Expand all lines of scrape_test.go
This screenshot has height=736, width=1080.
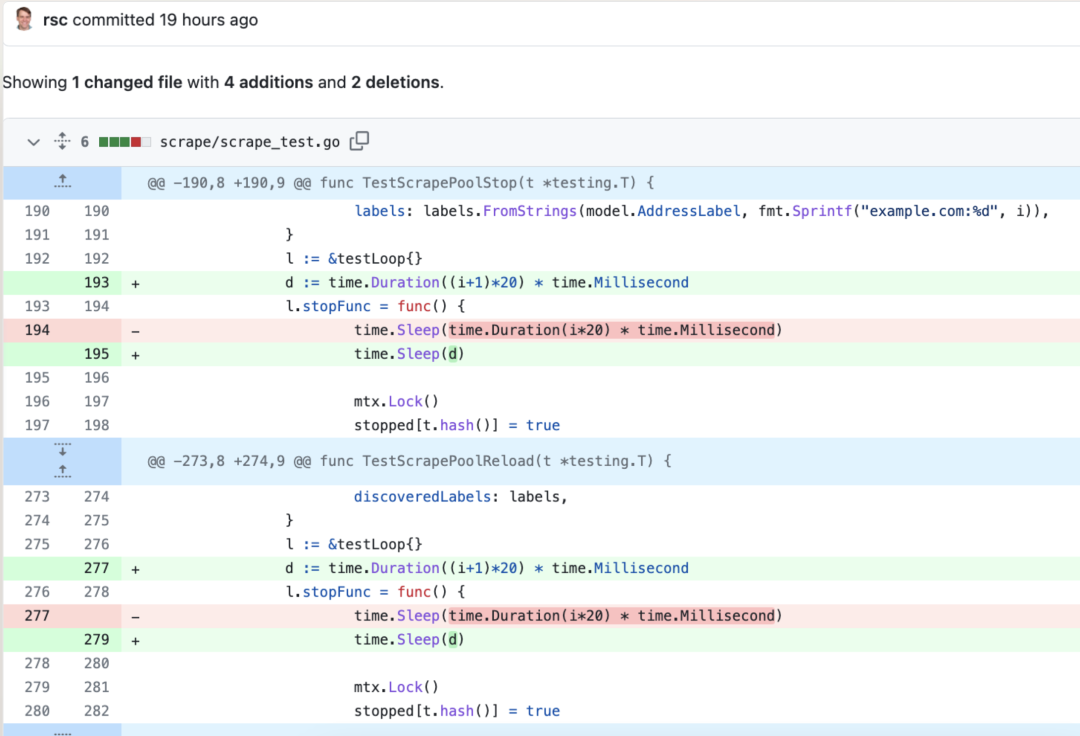click(62, 142)
